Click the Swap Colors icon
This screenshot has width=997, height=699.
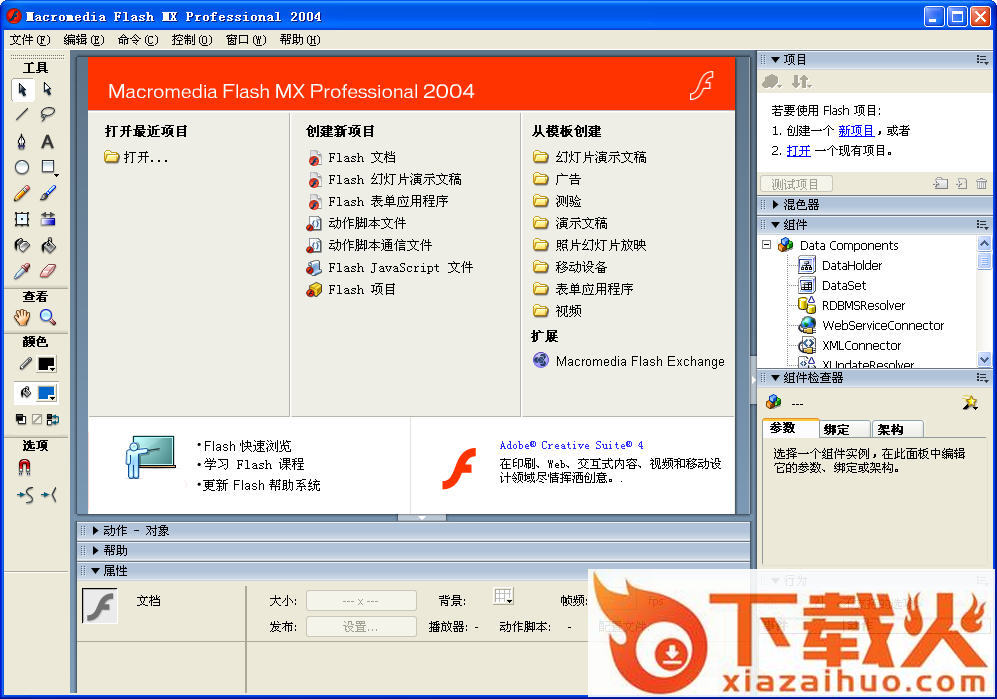point(53,419)
